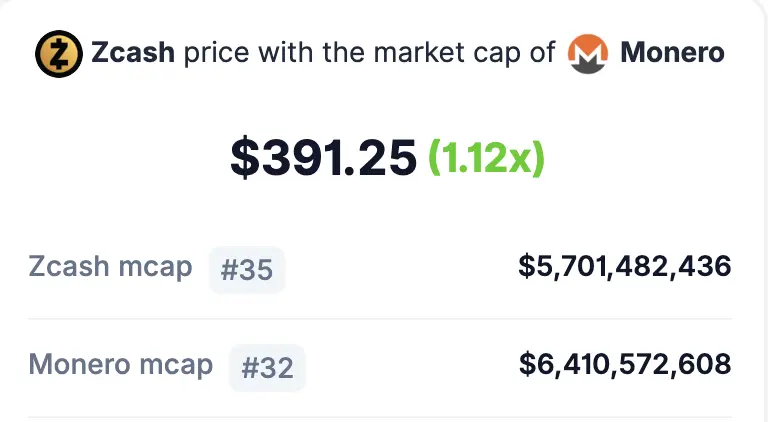Image resolution: width=770 pixels, height=422 pixels.
Task: Click the "market cap" phrase in the heading
Action: click(x=456, y=53)
